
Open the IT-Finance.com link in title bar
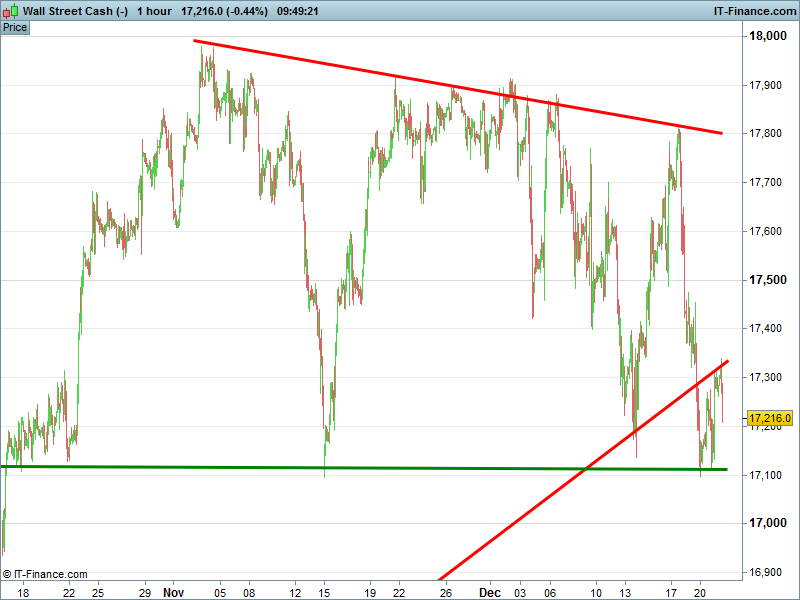pyautogui.click(x=755, y=11)
